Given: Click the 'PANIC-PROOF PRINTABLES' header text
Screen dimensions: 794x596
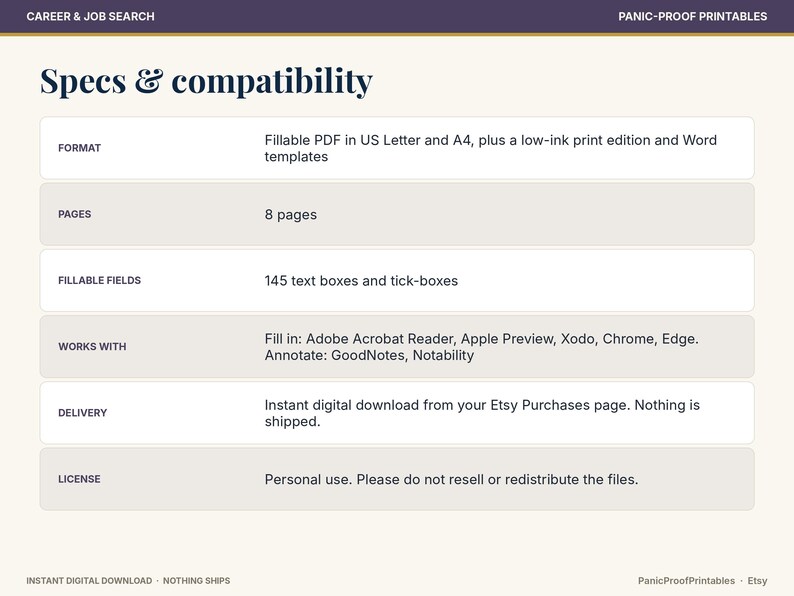Looking at the screenshot, I should 692,16.
